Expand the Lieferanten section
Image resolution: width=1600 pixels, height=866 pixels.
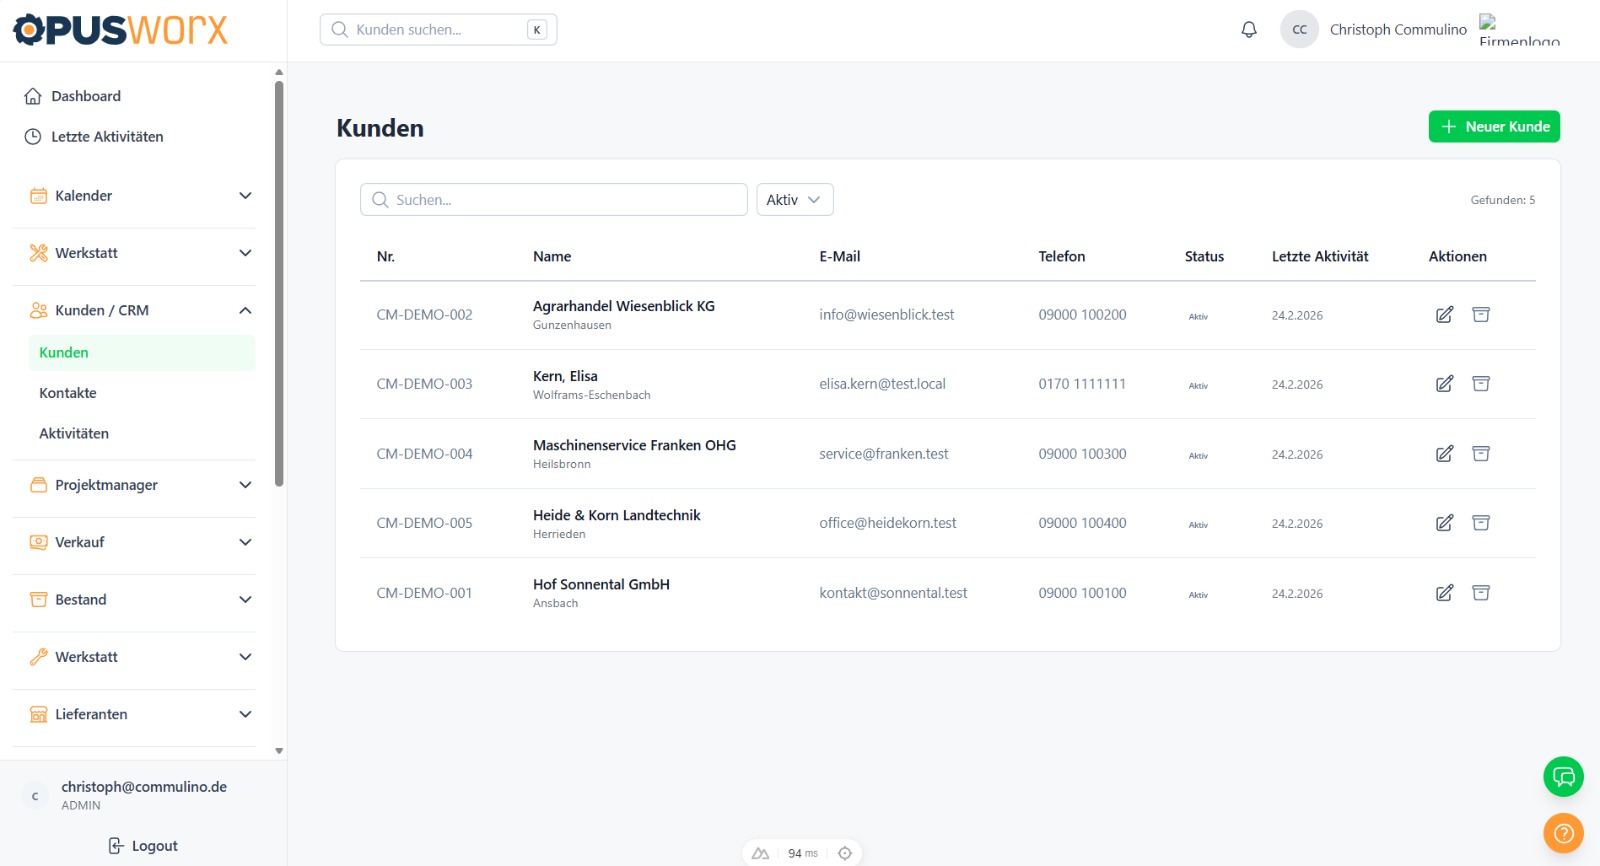(x=142, y=714)
